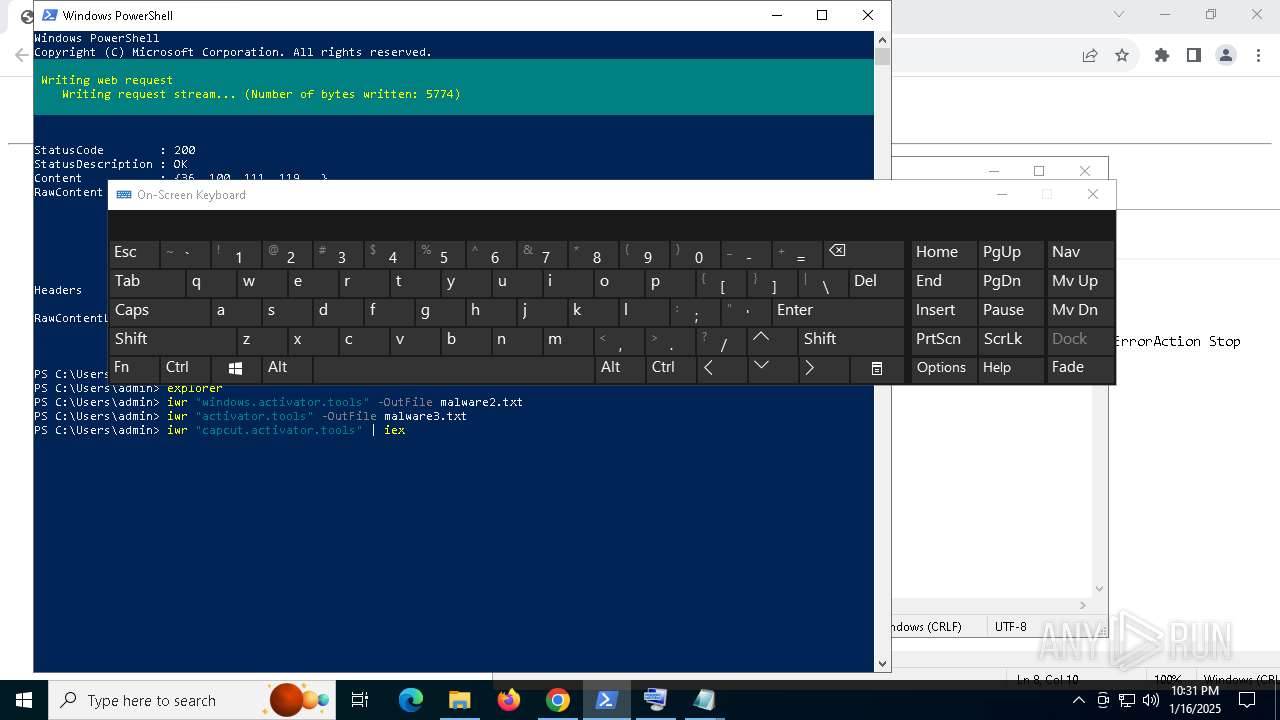The image size is (1280, 720).
Task: Click the Fade key
Action: (x=1080, y=368)
